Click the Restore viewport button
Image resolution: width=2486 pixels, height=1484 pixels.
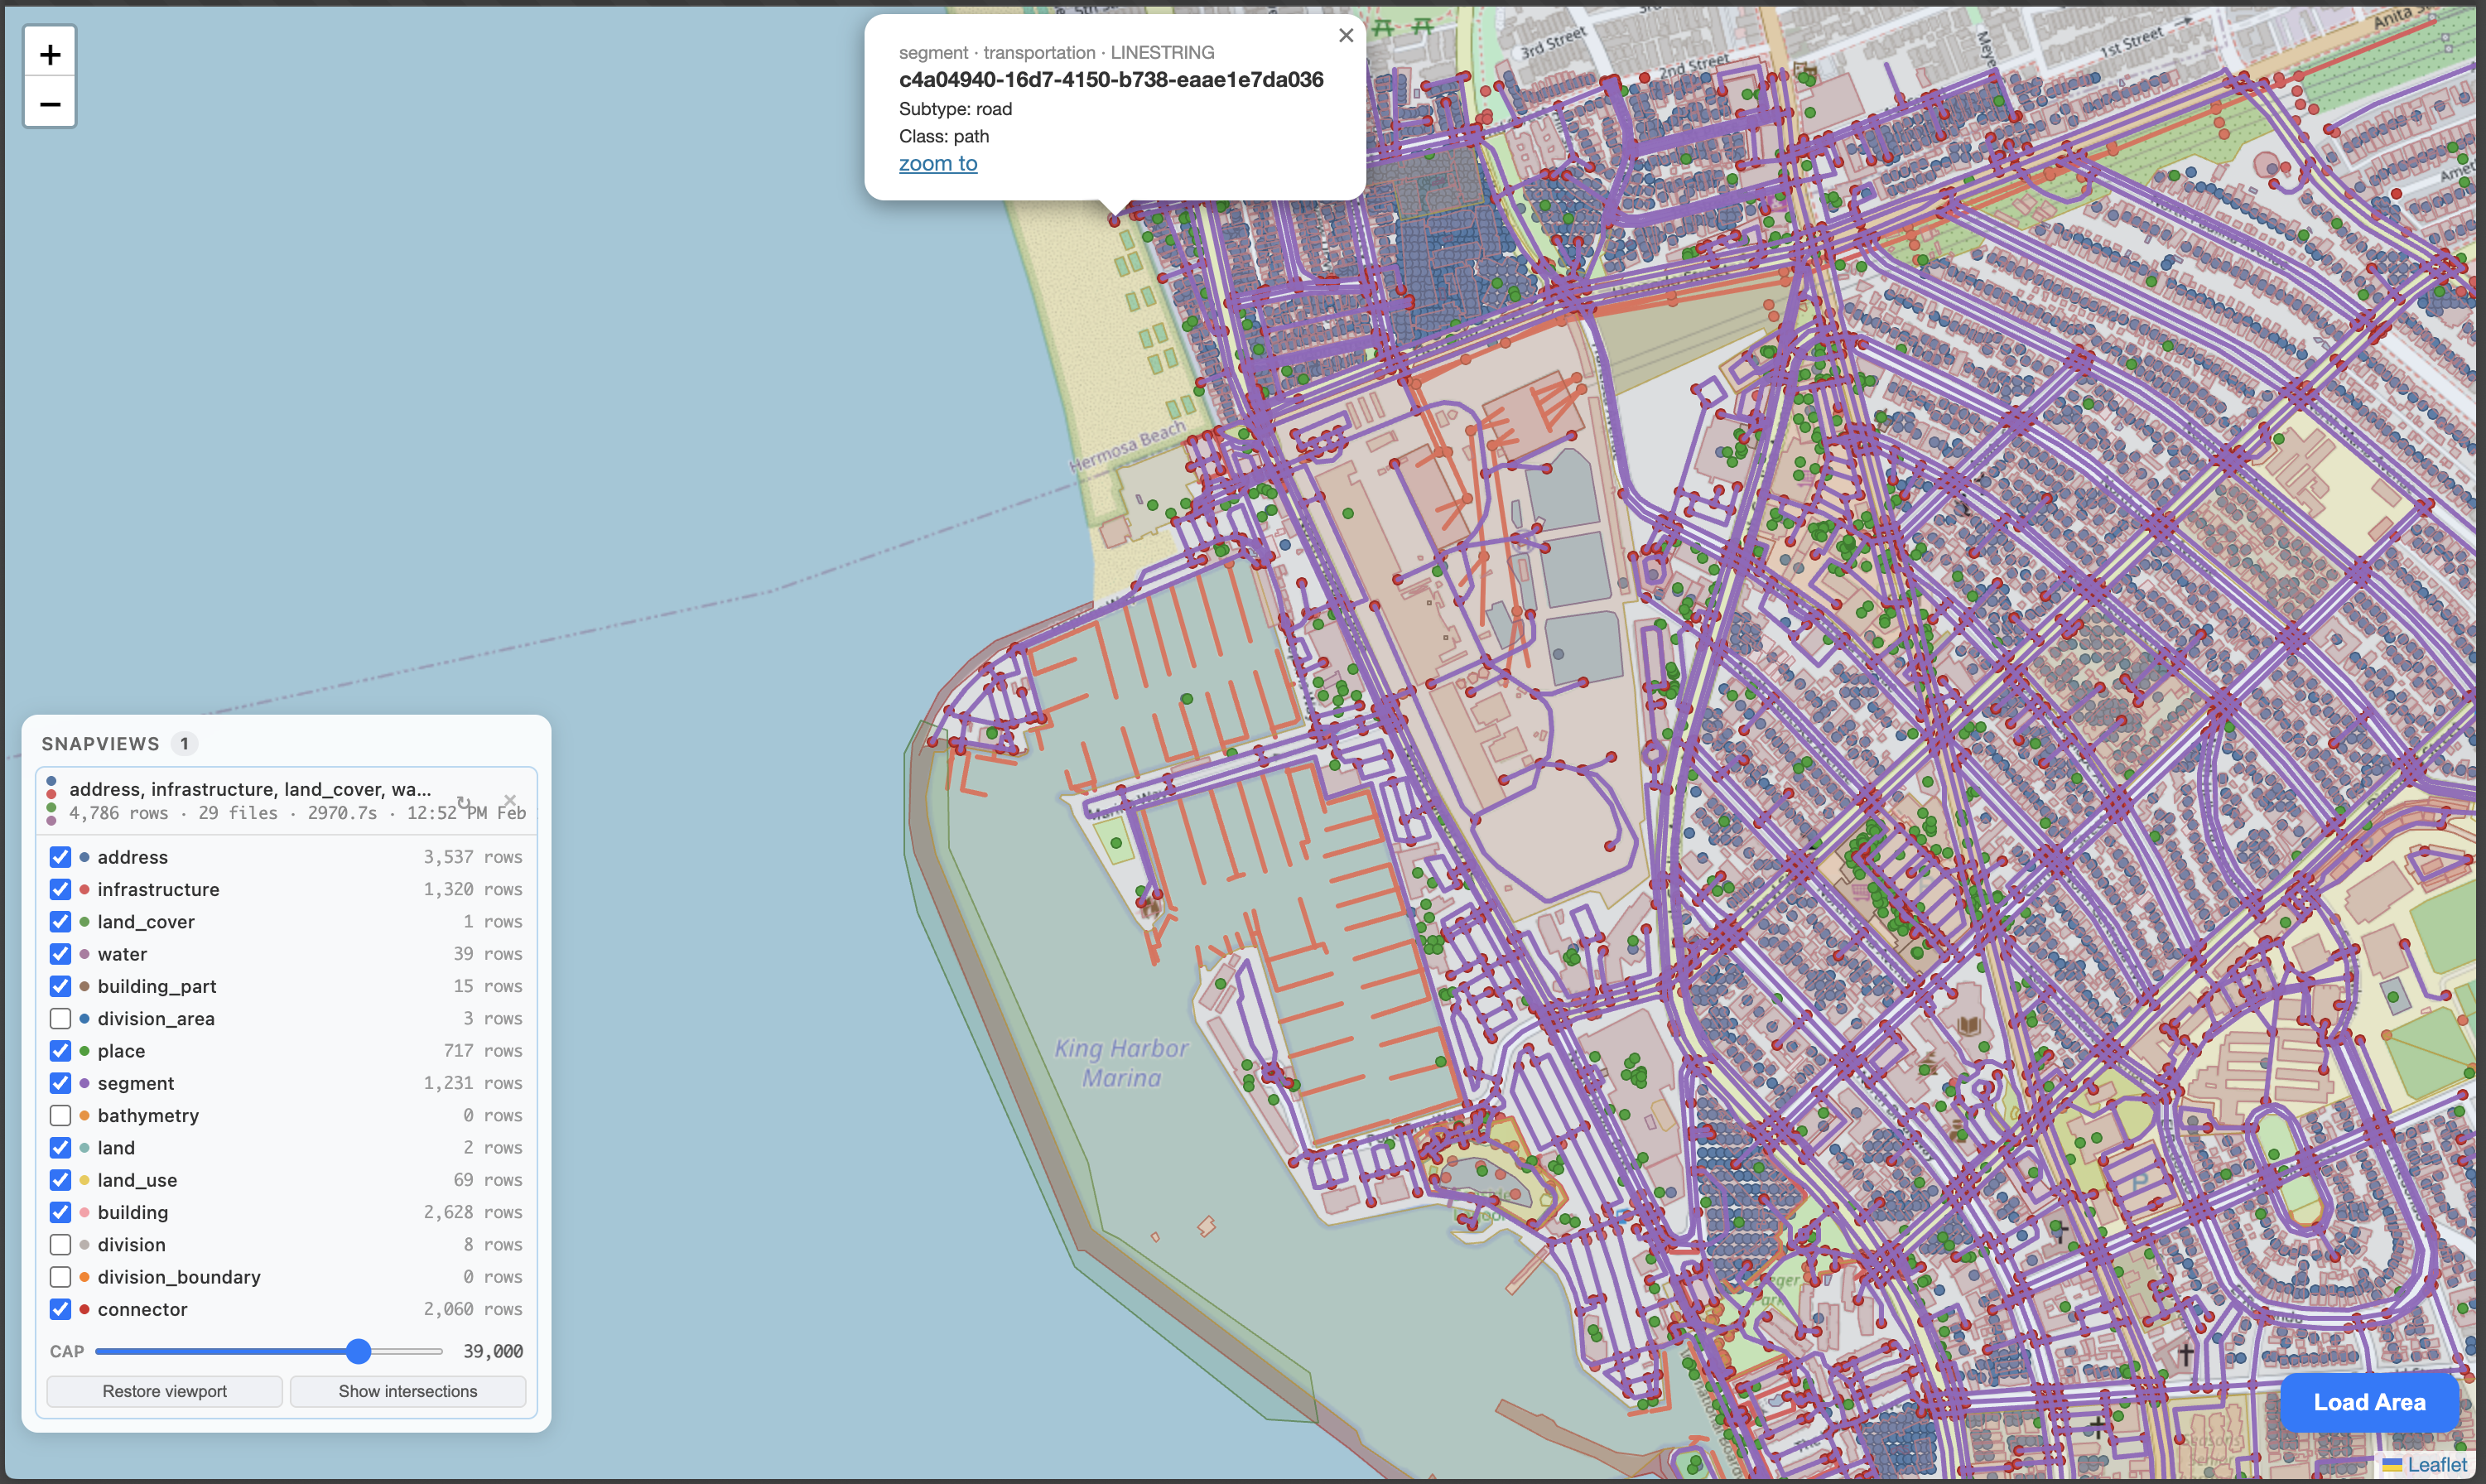coord(165,1391)
